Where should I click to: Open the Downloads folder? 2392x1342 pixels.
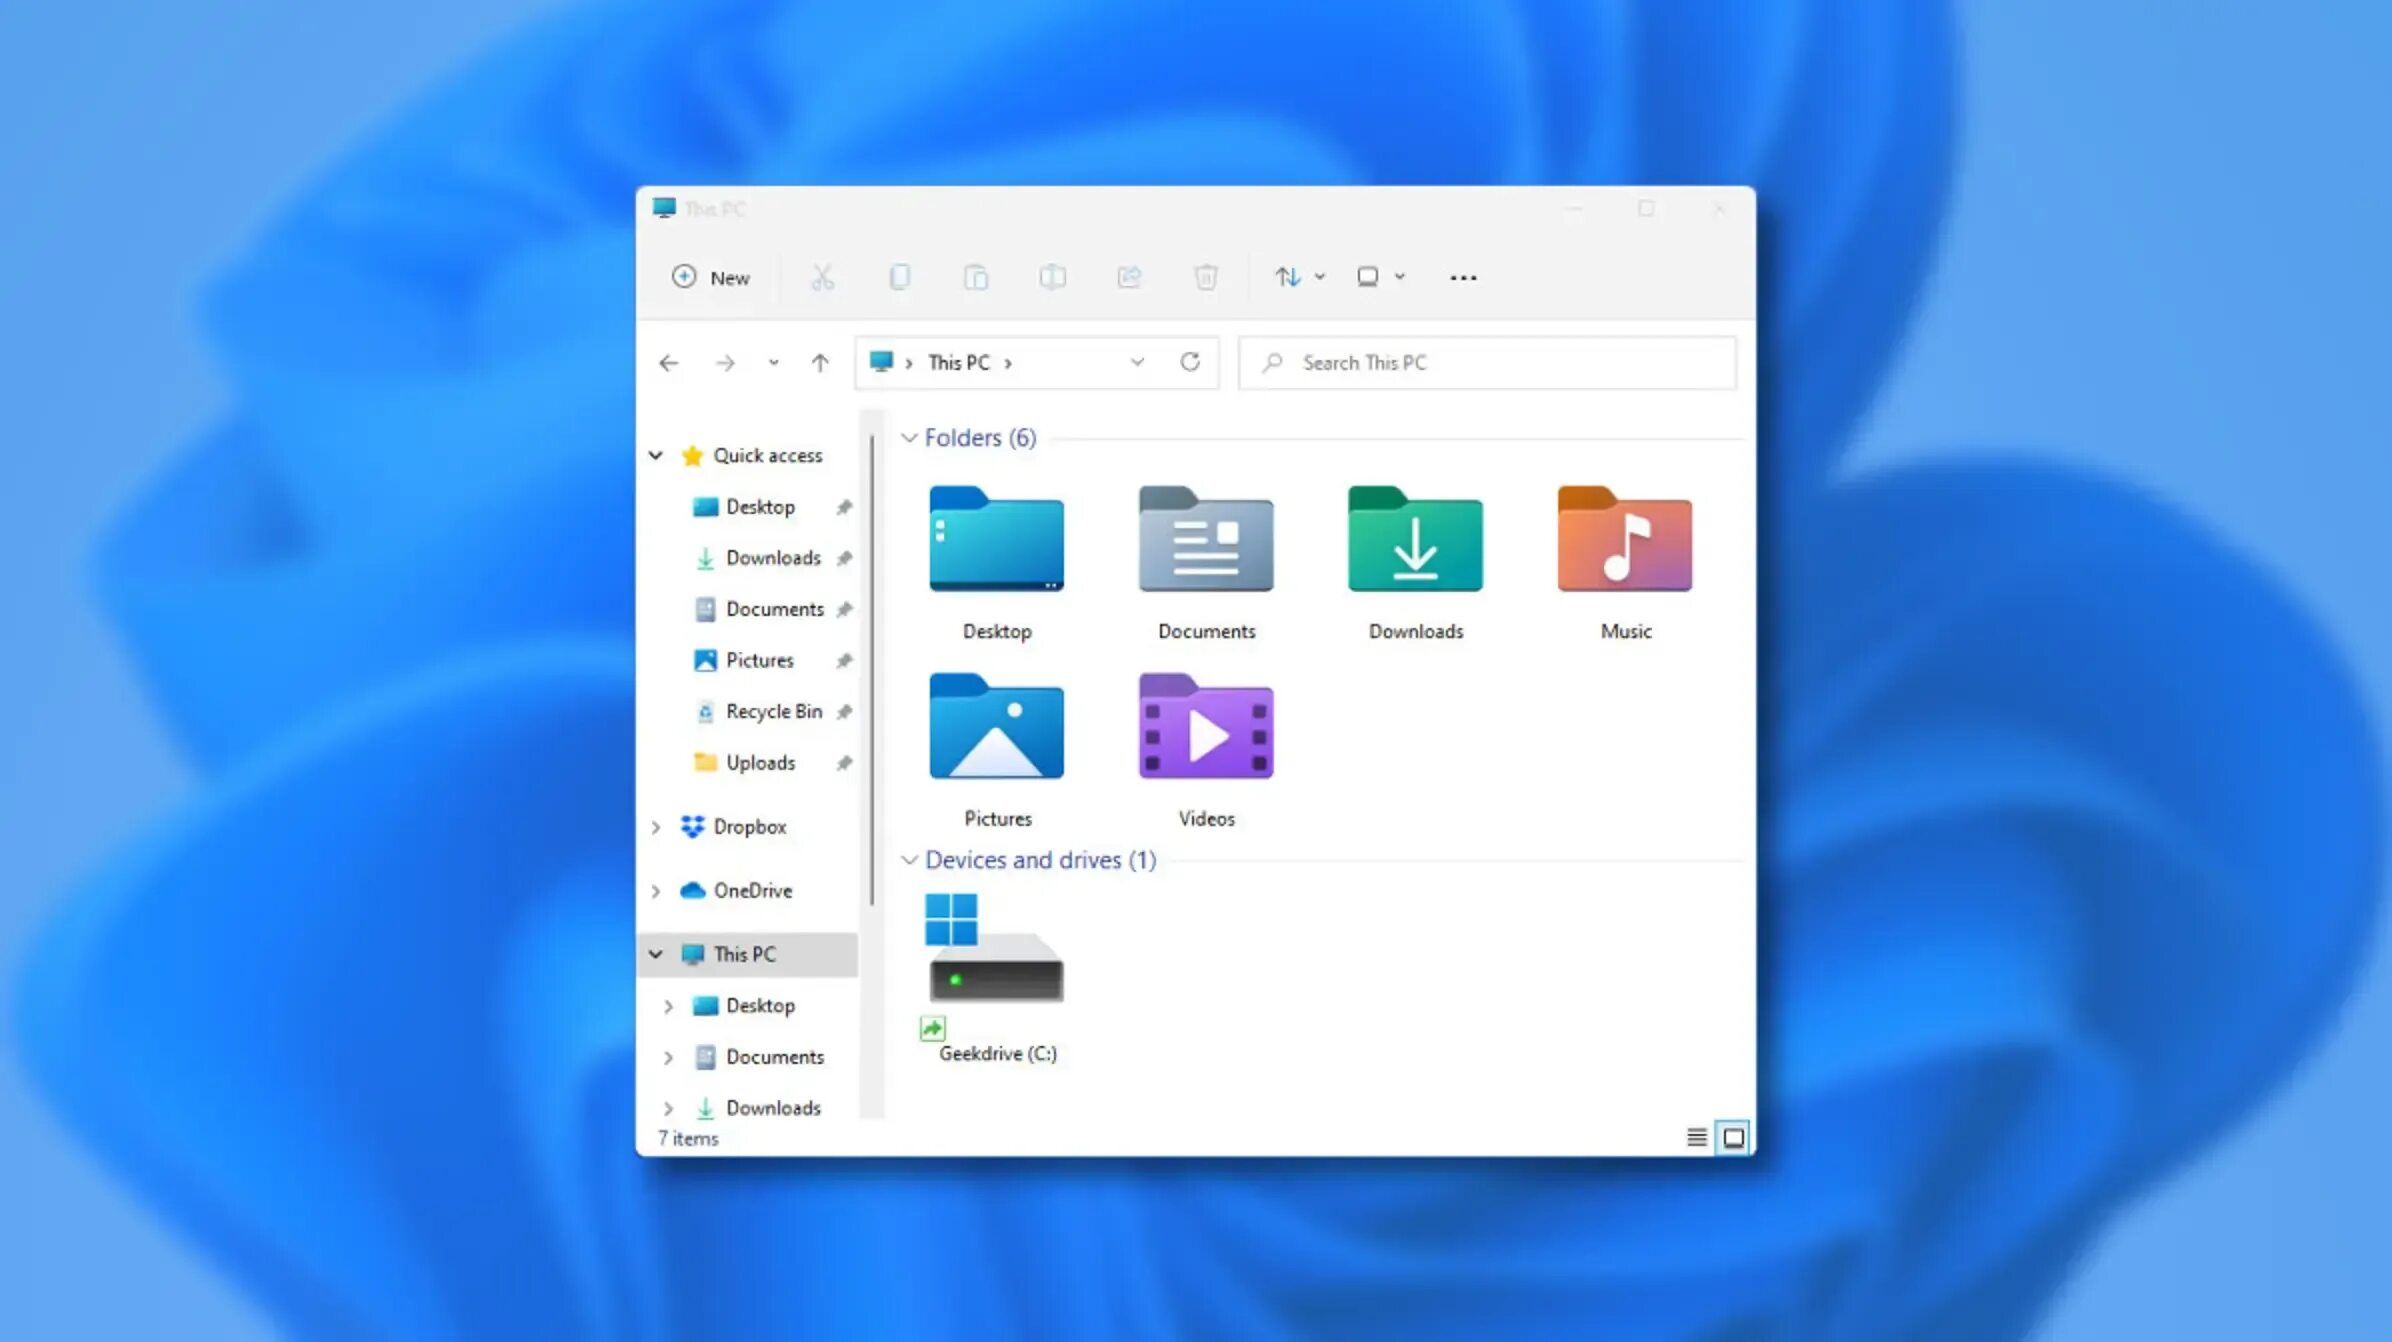[x=1414, y=558]
